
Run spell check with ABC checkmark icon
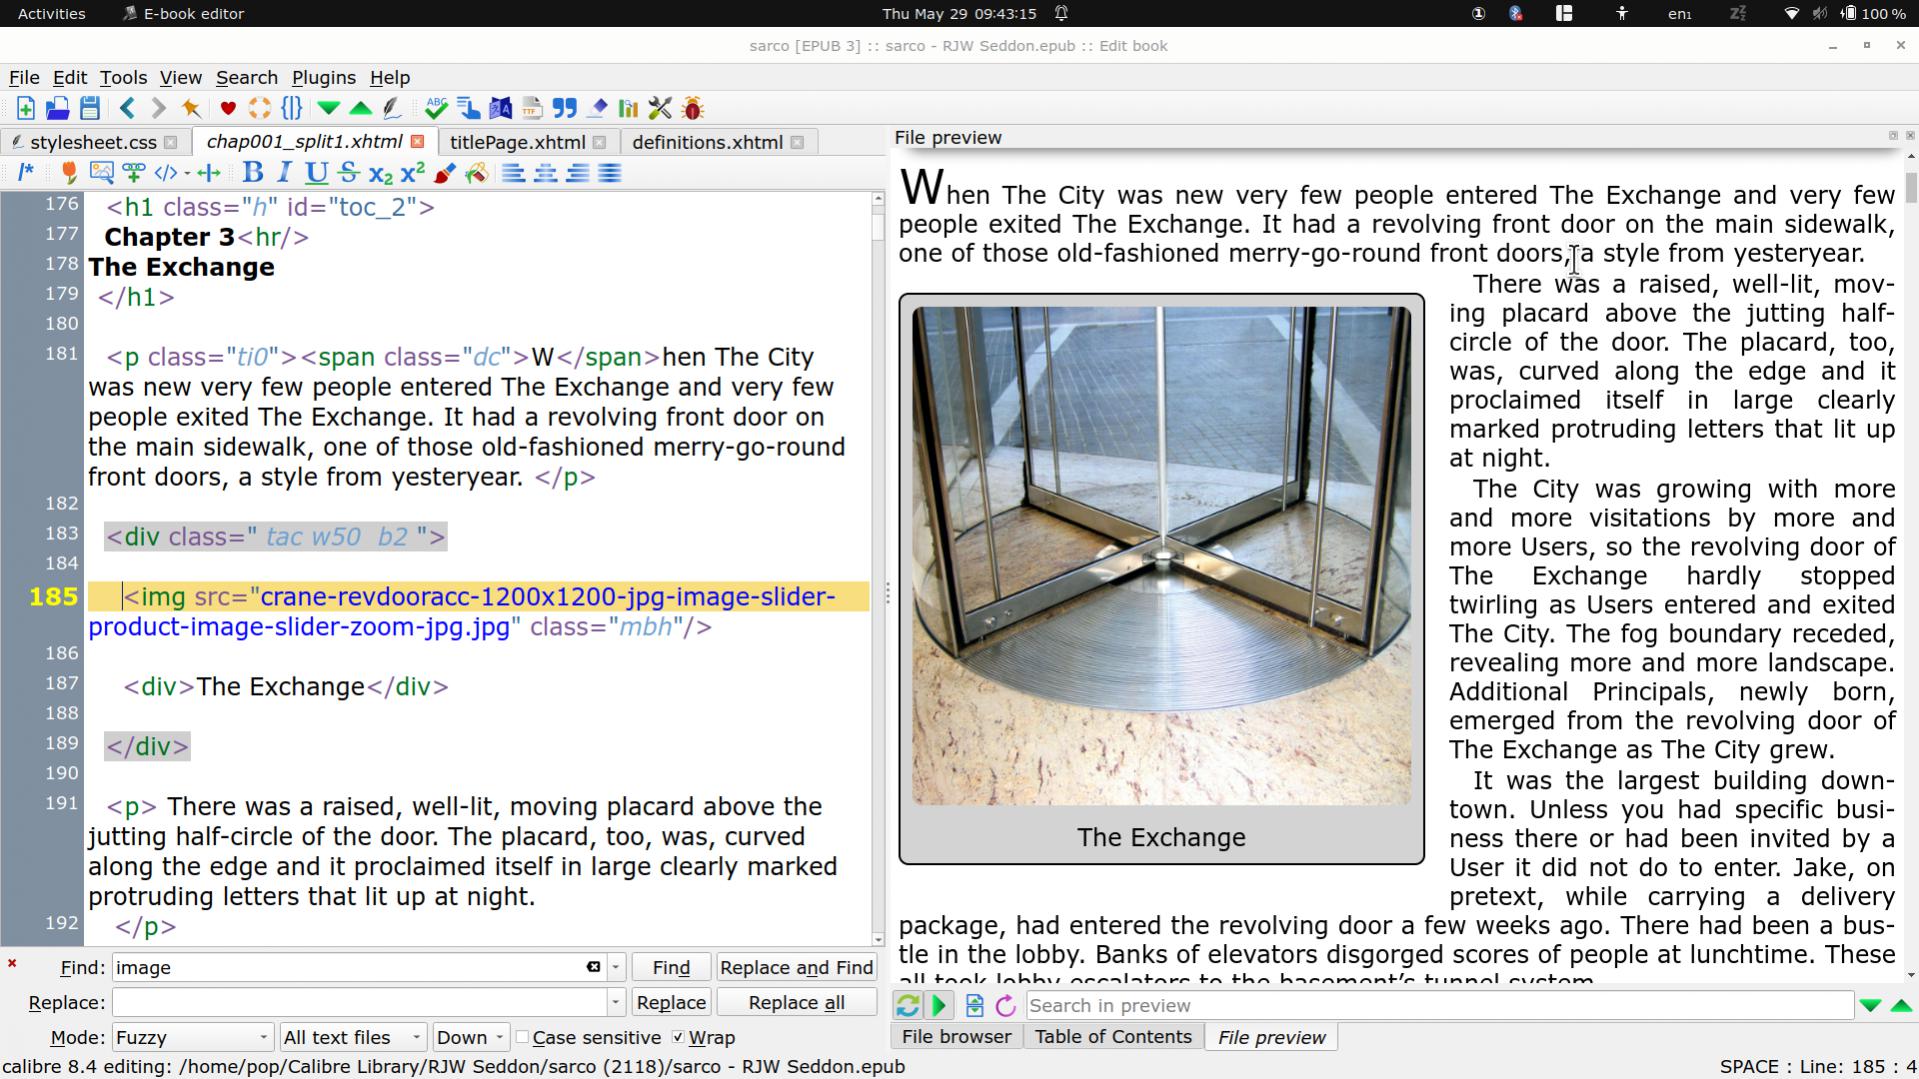pyautogui.click(x=436, y=109)
